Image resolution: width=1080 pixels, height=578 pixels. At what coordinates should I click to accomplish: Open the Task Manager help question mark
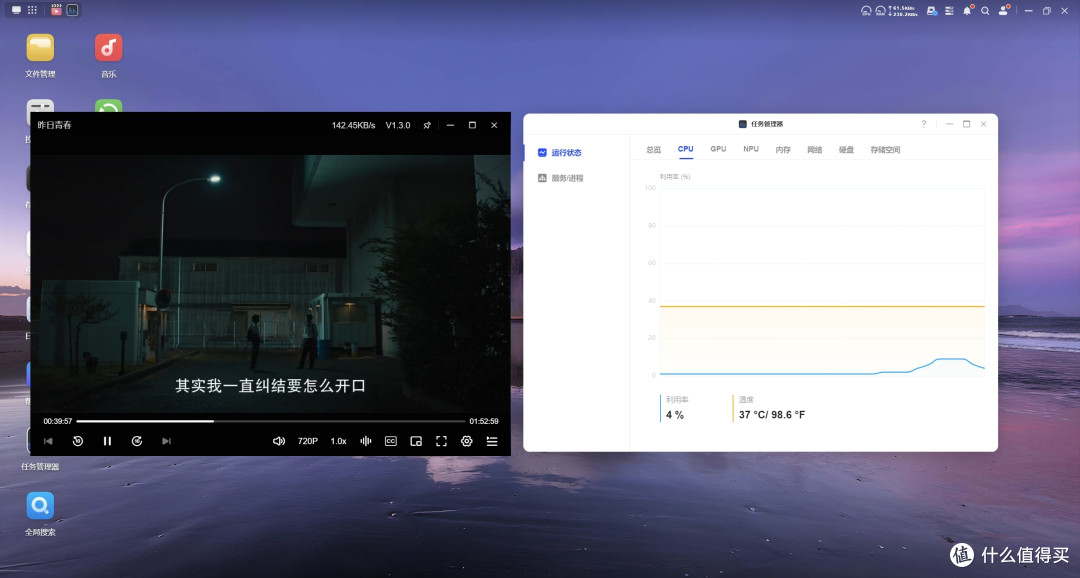[x=924, y=124]
